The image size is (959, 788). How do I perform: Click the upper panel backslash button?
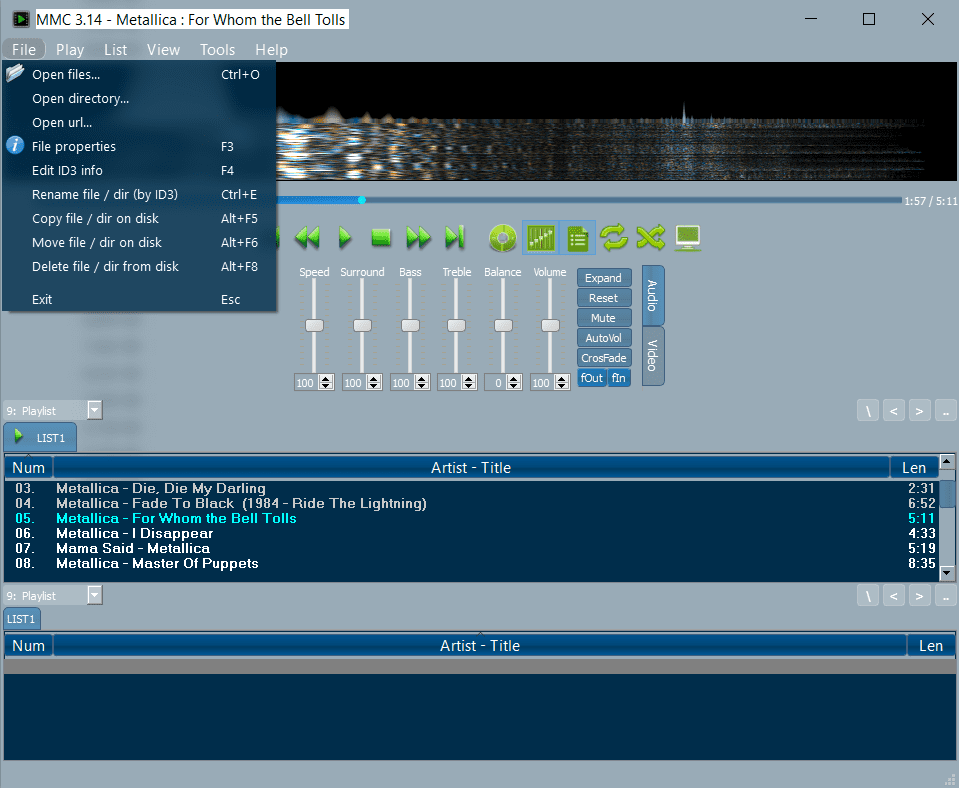pos(868,411)
